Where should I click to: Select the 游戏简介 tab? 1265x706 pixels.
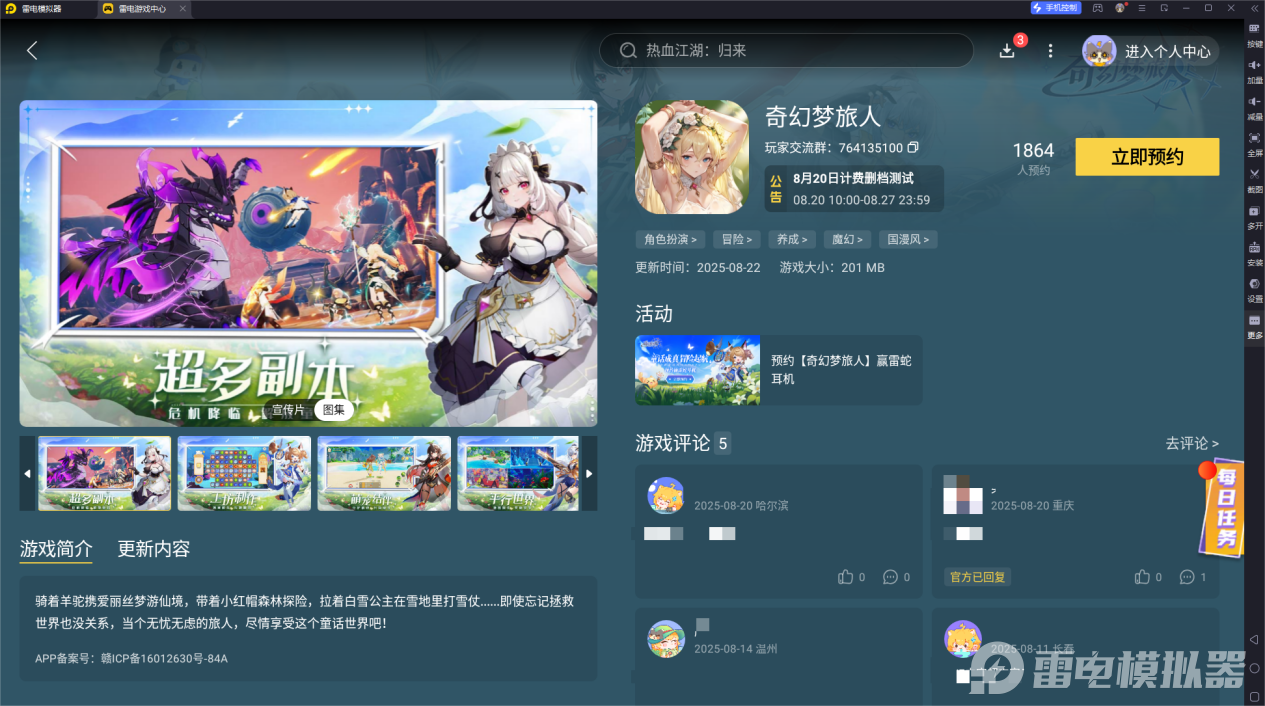56,549
